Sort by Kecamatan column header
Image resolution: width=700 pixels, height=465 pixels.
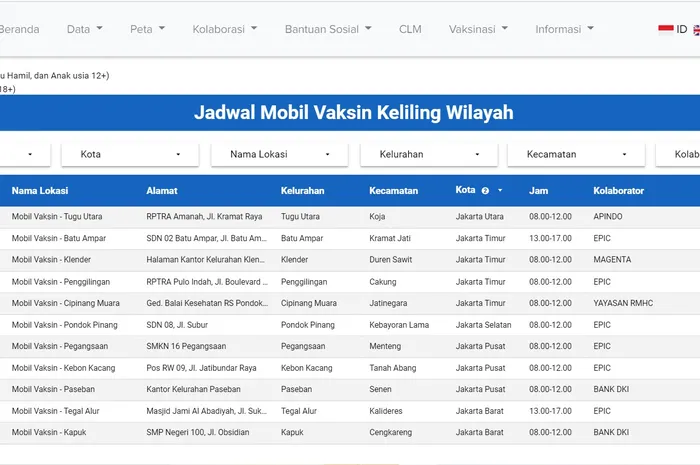coord(393,191)
